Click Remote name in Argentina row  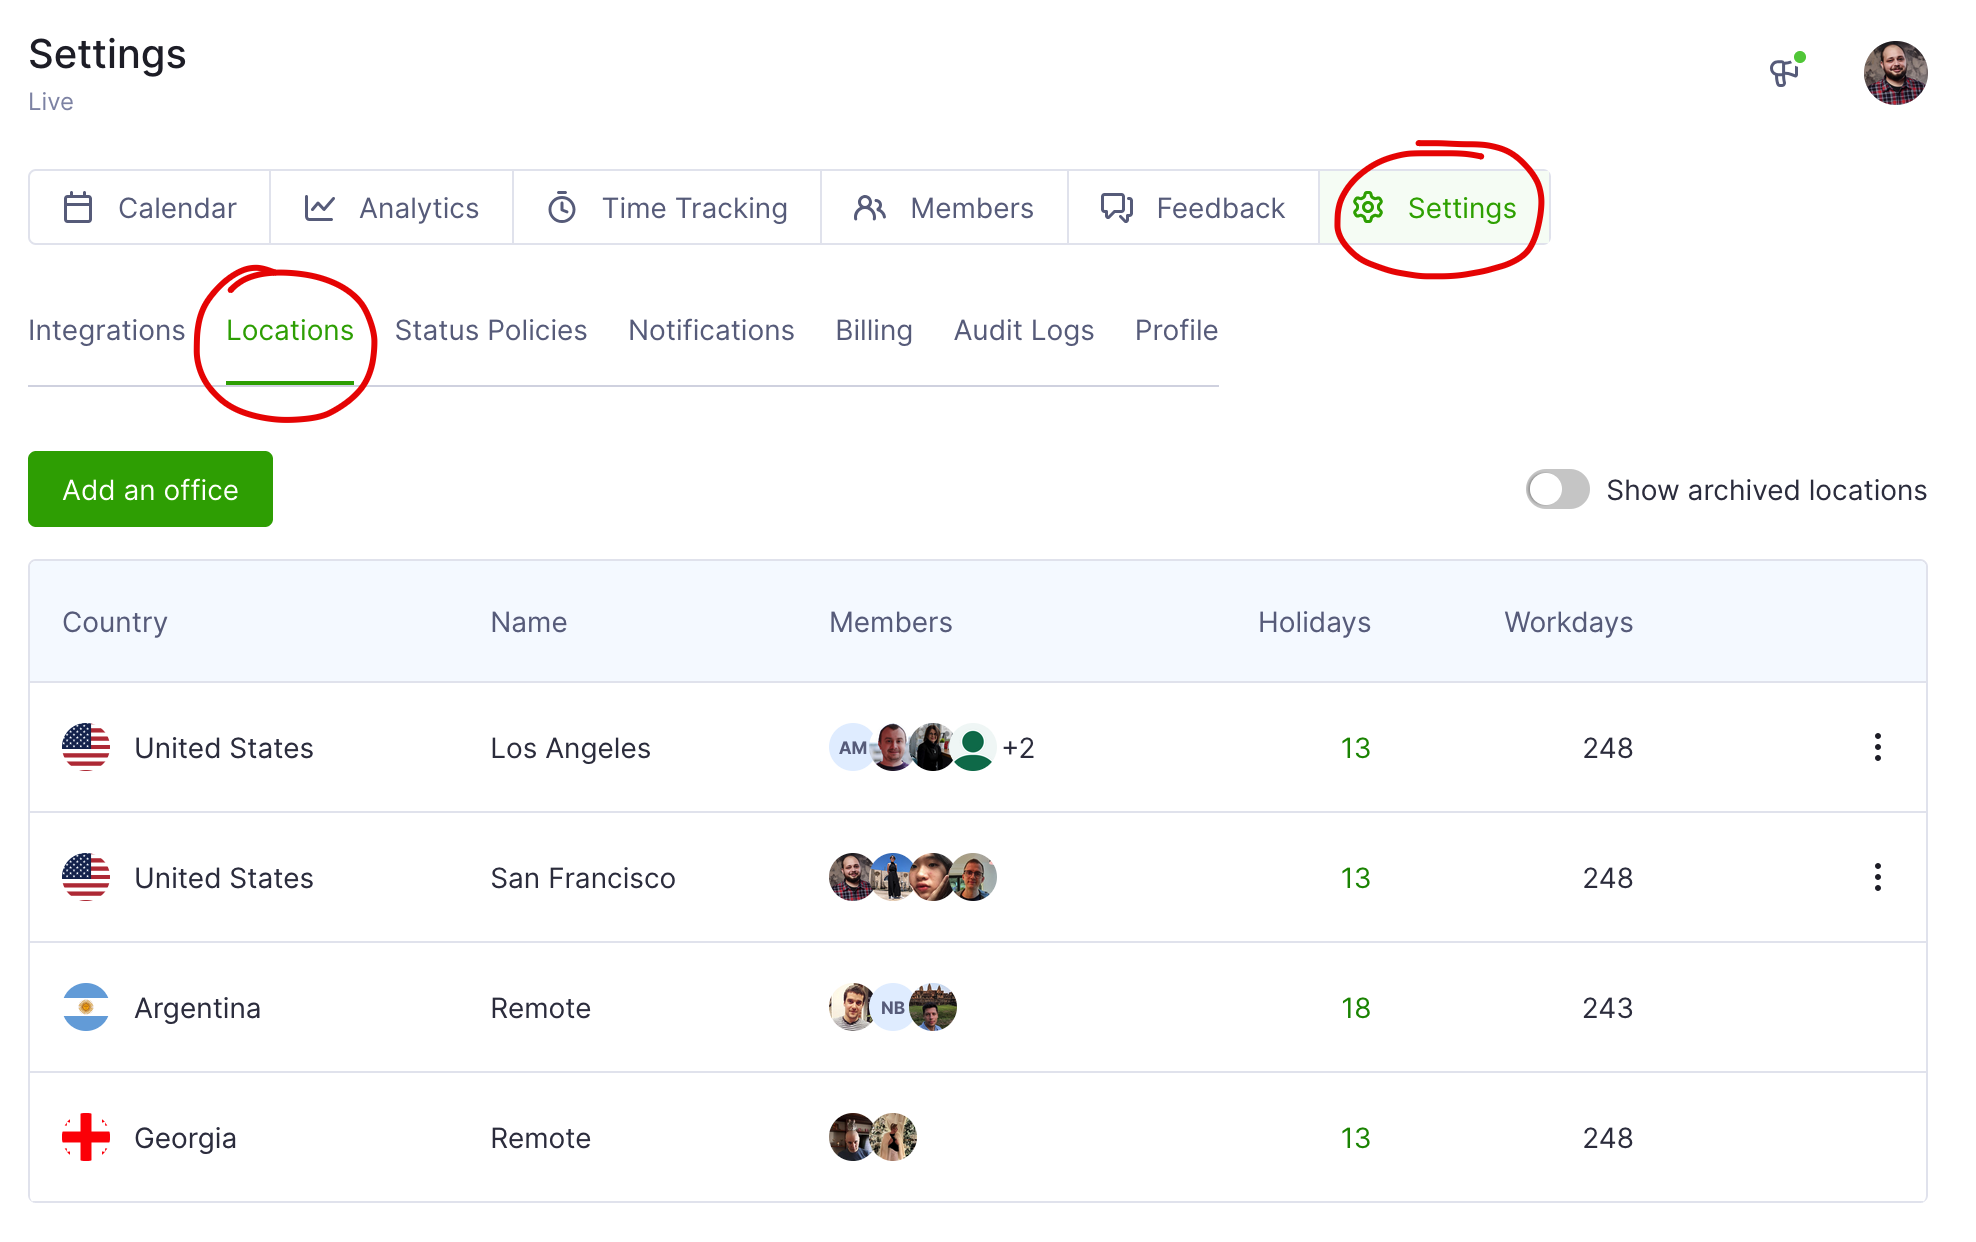[540, 1008]
